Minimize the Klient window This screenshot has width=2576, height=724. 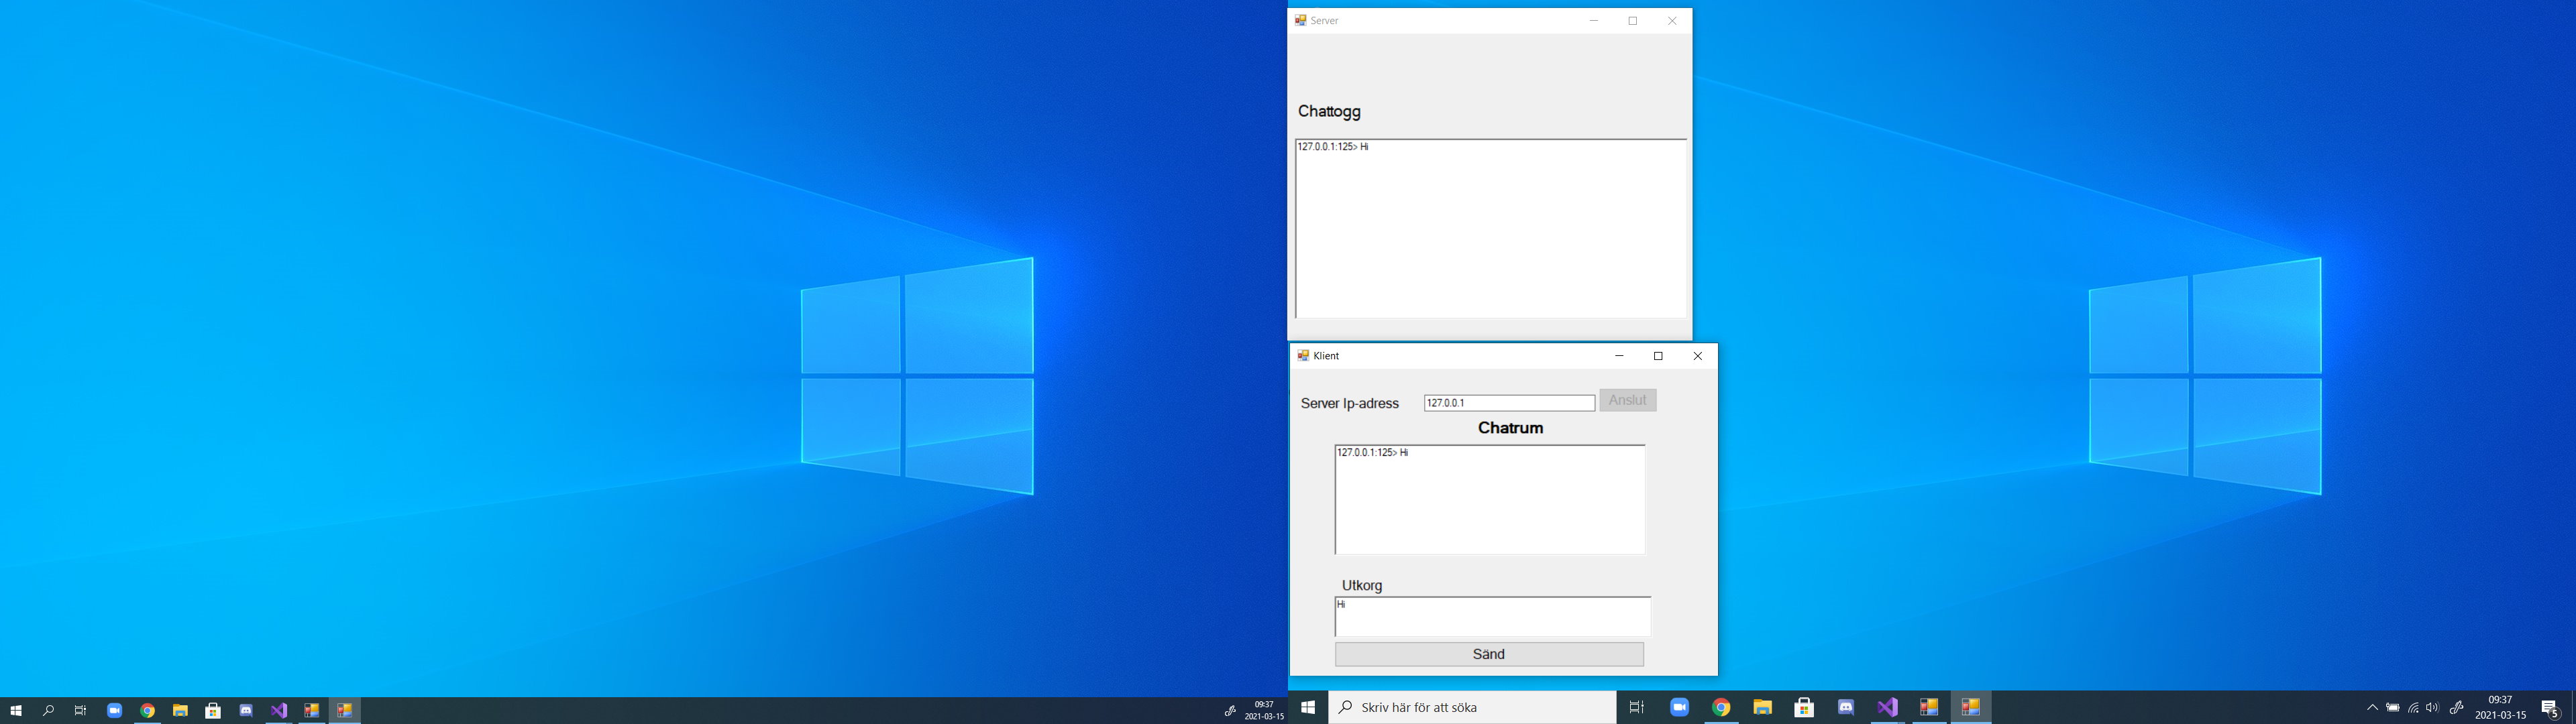(x=1619, y=356)
